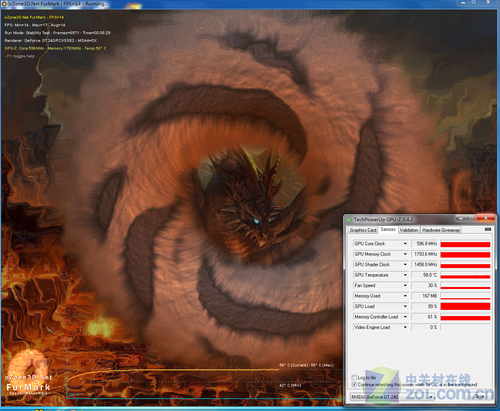Click the 1458.0 MHz shader clock value
Screen dimensions: 500x411
(425, 265)
